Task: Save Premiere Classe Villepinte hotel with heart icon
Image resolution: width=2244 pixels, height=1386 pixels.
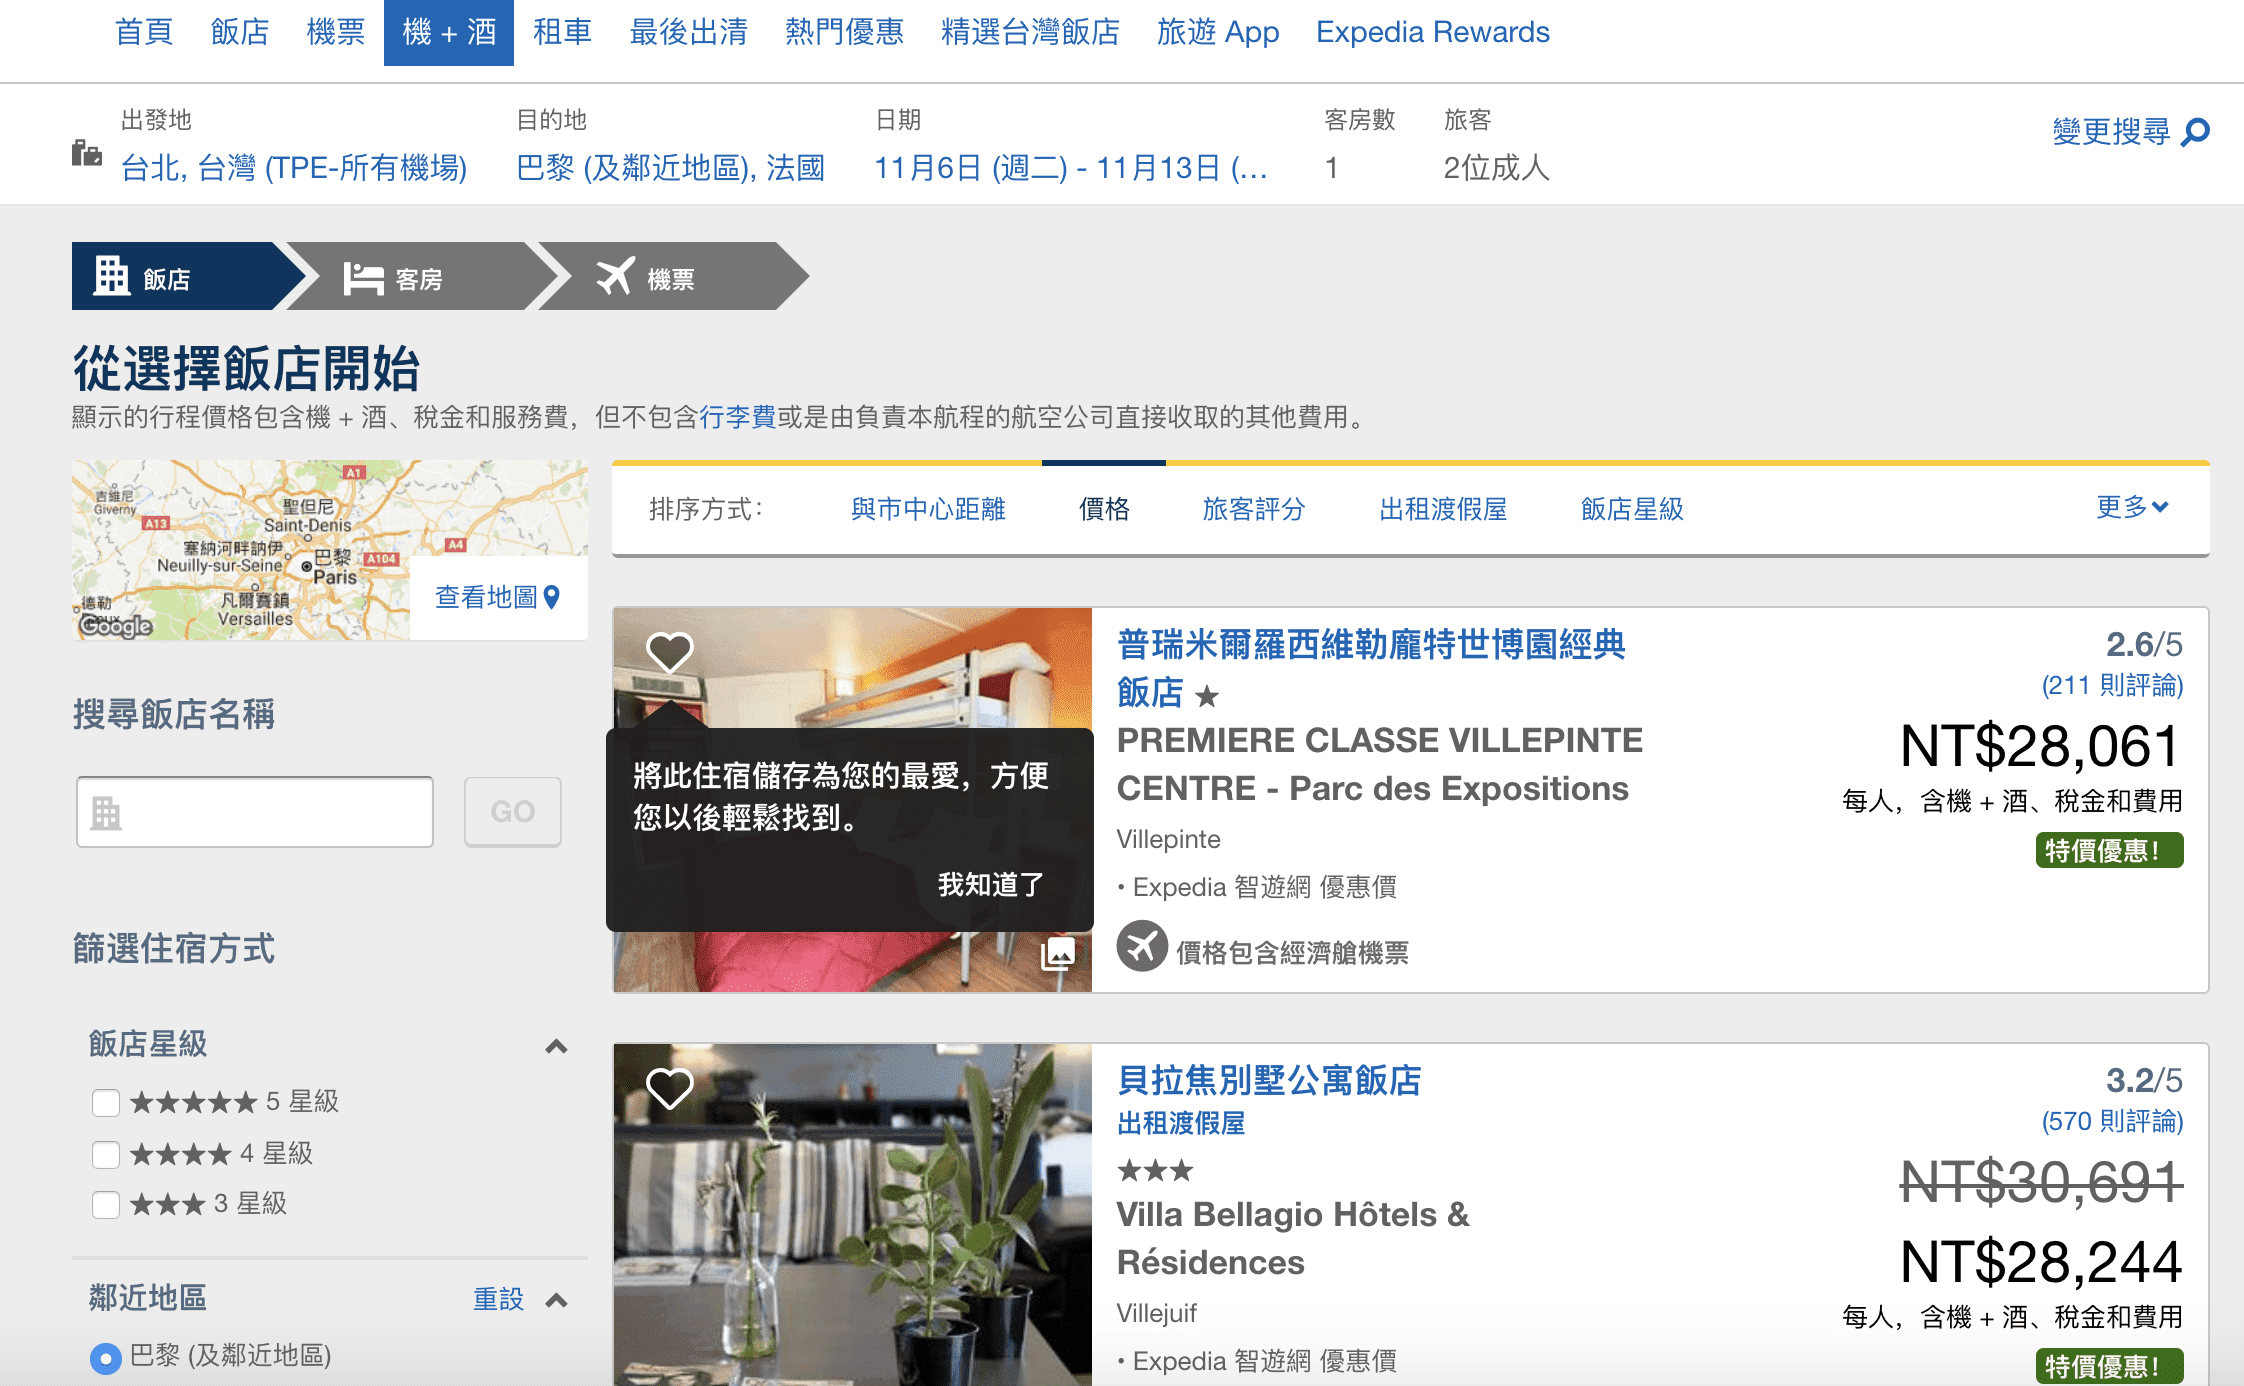Action: [x=669, y=652]
